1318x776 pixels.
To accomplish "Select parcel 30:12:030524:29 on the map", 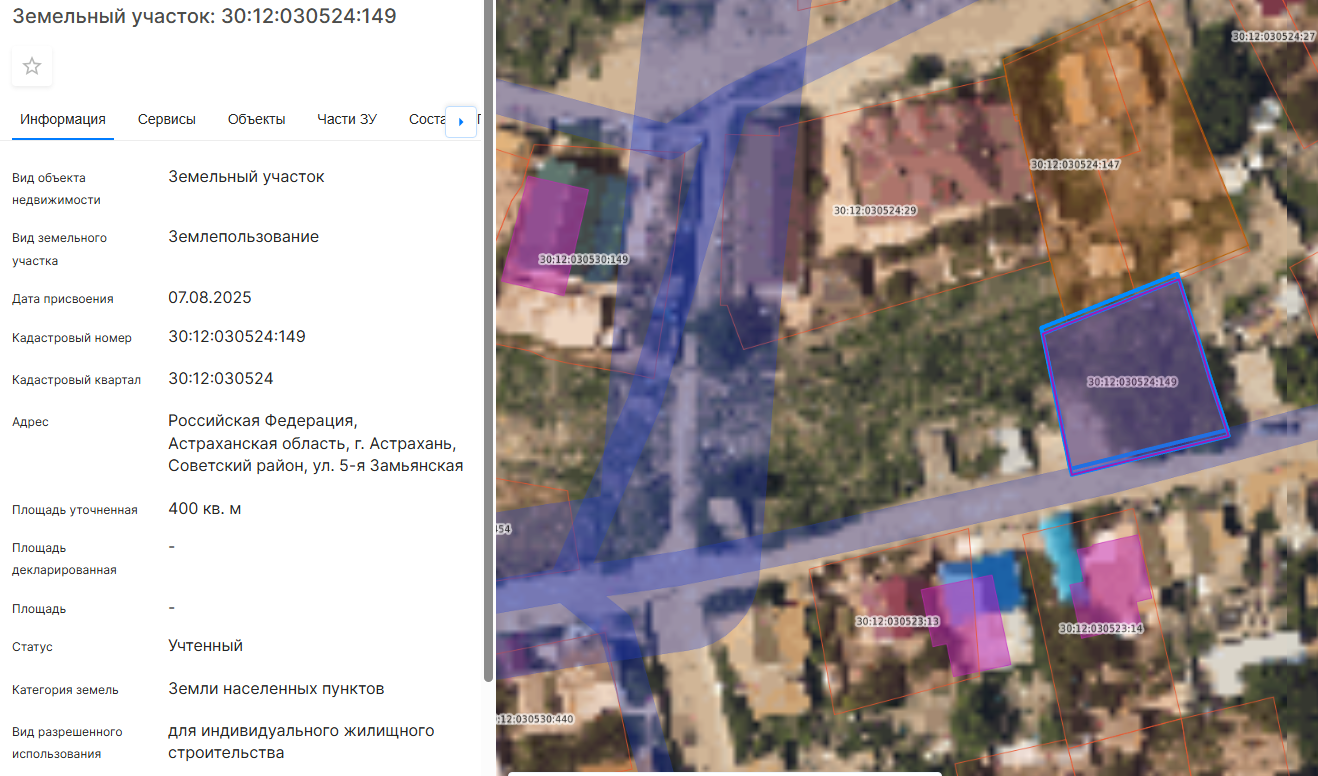I will pyautogui.click(x=875, y=211).
